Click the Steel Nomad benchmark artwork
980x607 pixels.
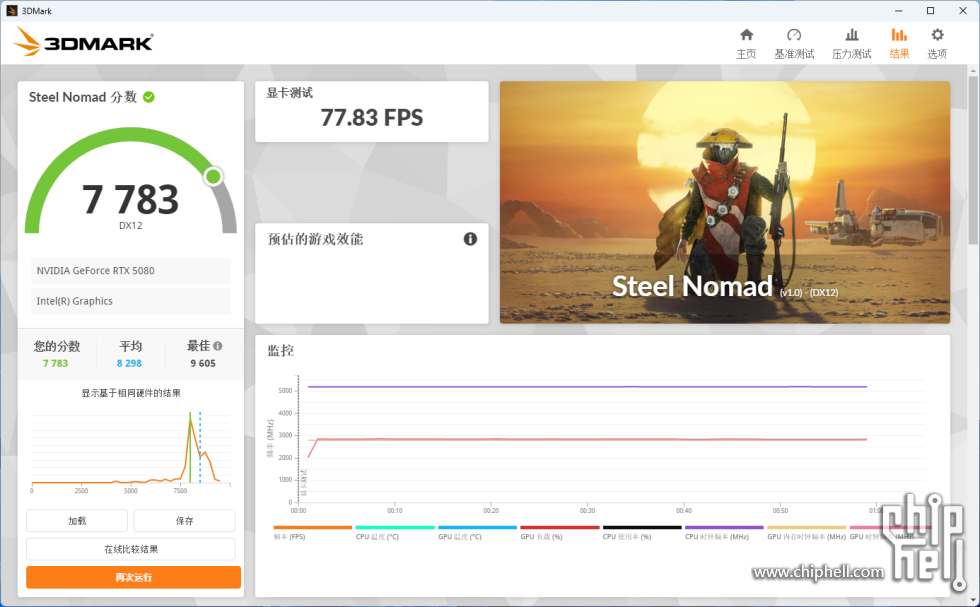click(724, 202)
